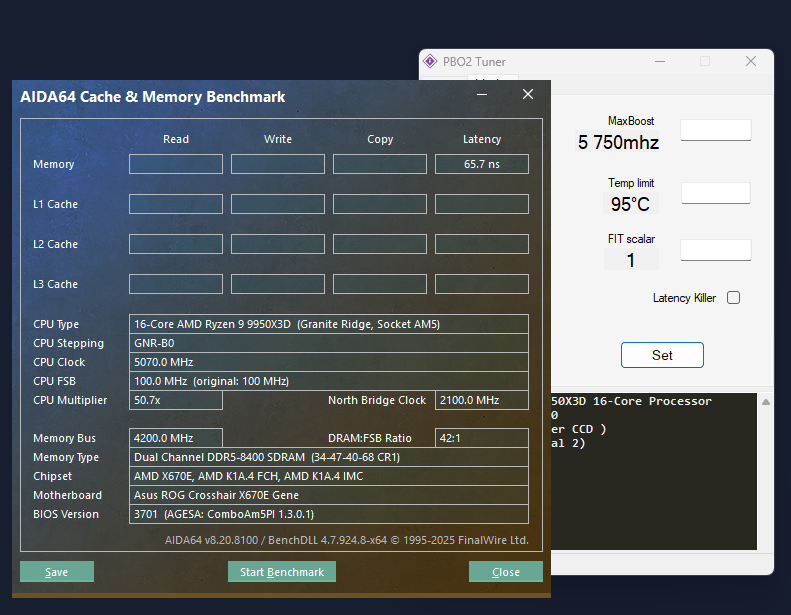Click the Memory Bus value 4200.0 MHz
The width and height of the screenshot is (791, 615).
coord(176,438)
